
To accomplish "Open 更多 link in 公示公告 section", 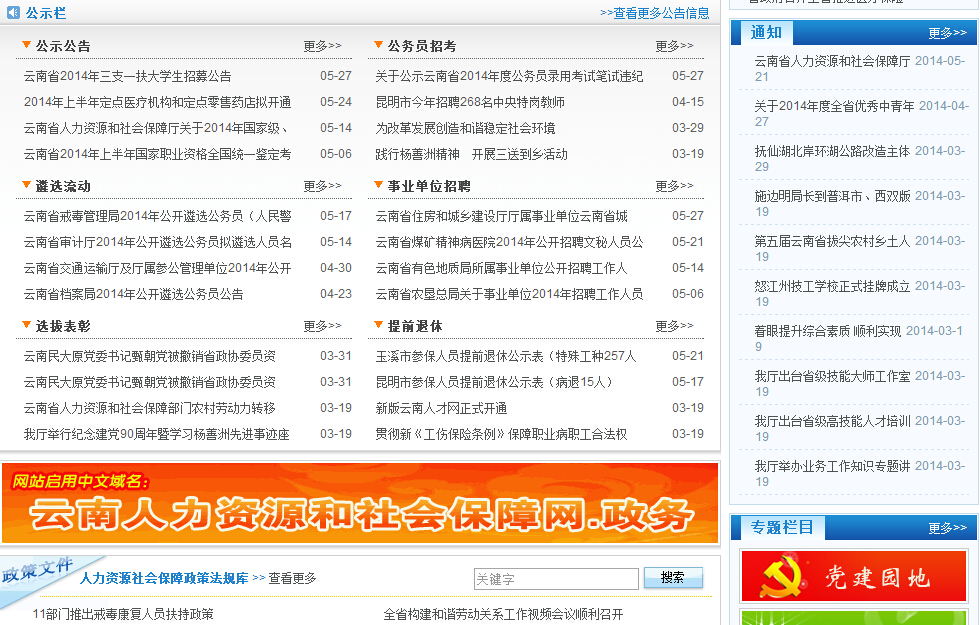I will tap(322, 46).
